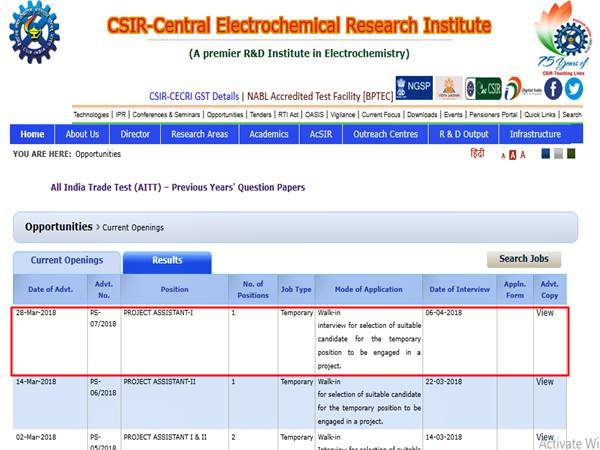Open the NGSP portal icon
The width and height of the screenshot is (600, 450).
(x=414, y=88)
